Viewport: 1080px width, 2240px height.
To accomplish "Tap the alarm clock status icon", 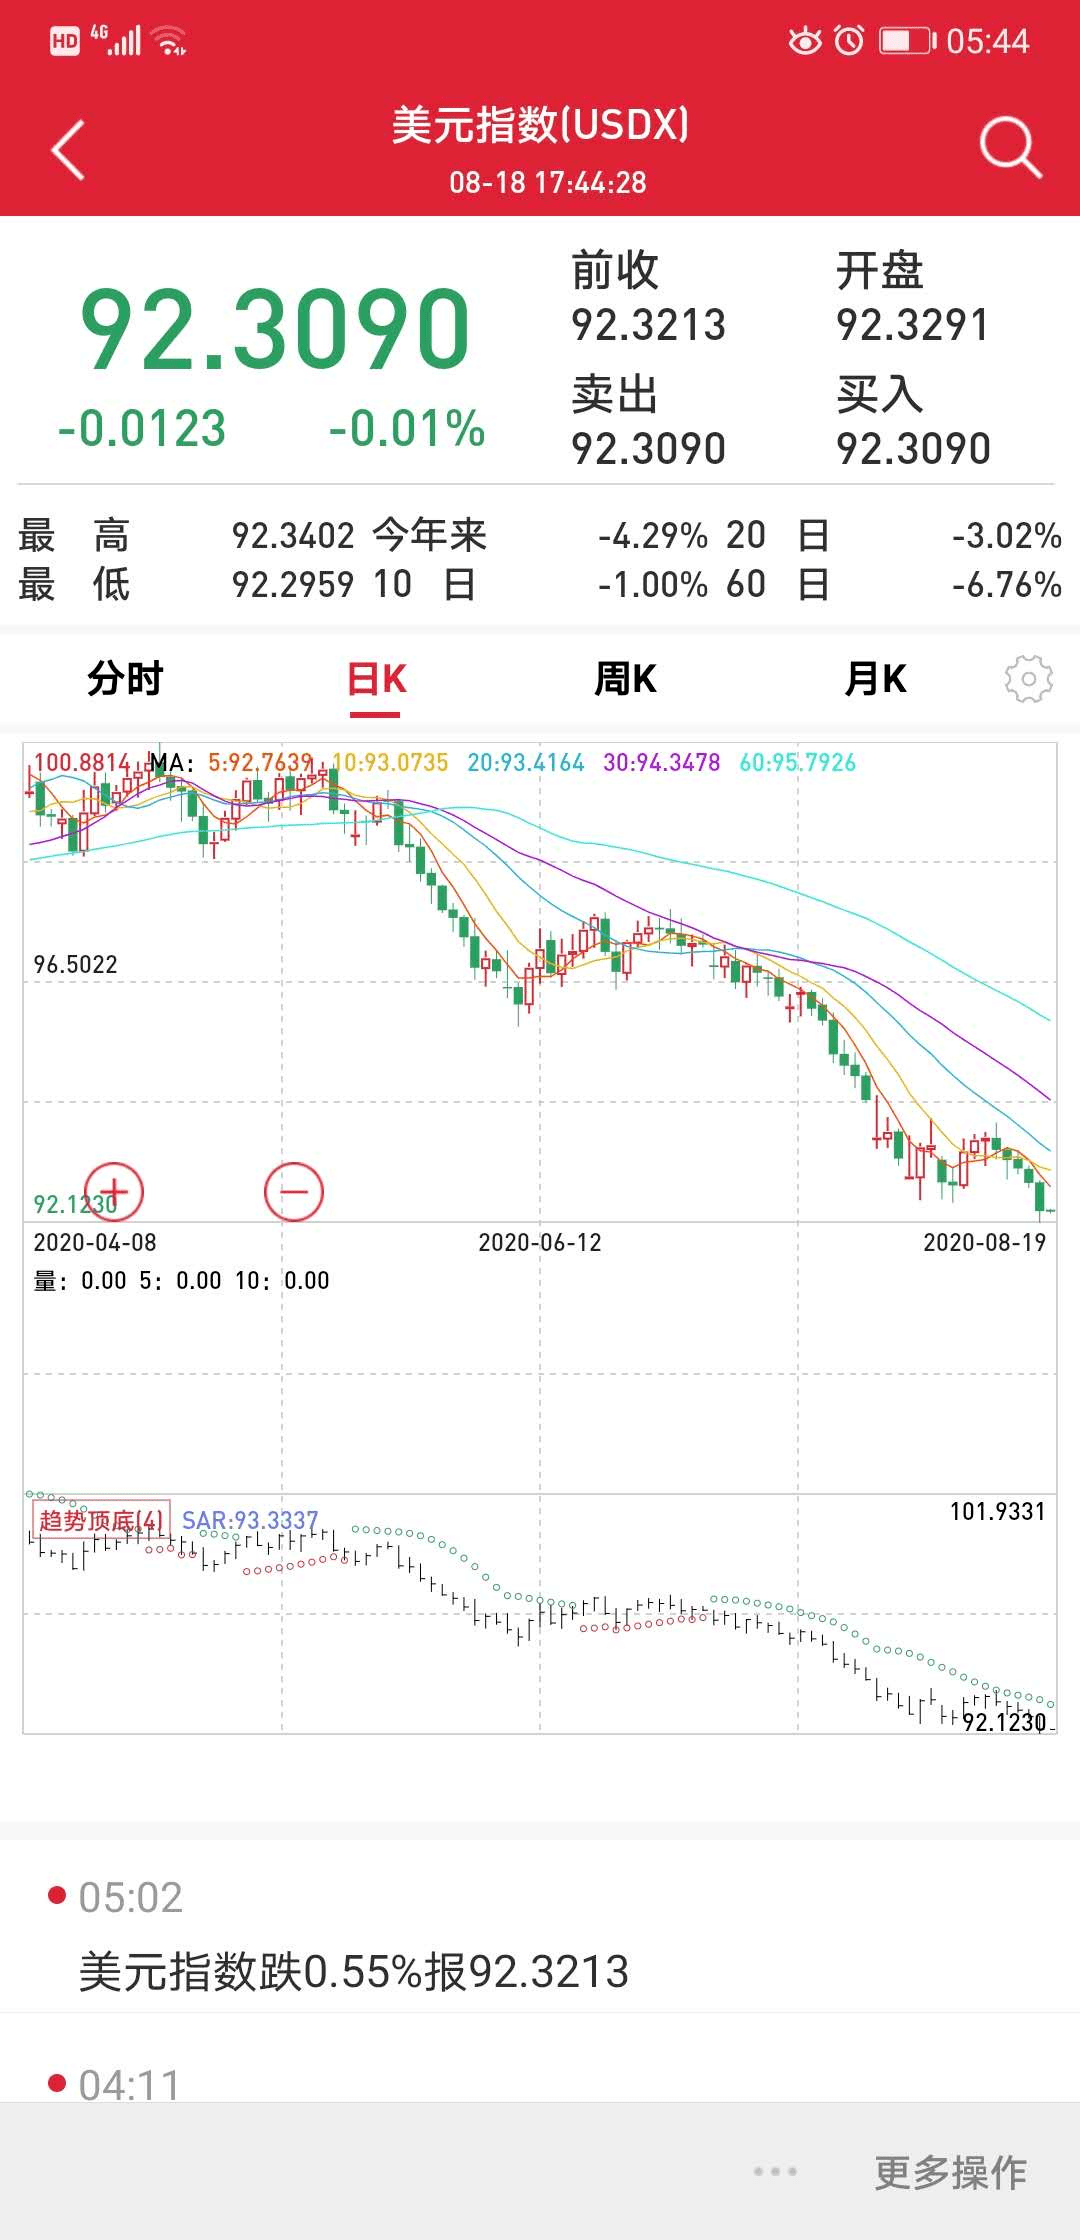I will [x=849, y=41].
